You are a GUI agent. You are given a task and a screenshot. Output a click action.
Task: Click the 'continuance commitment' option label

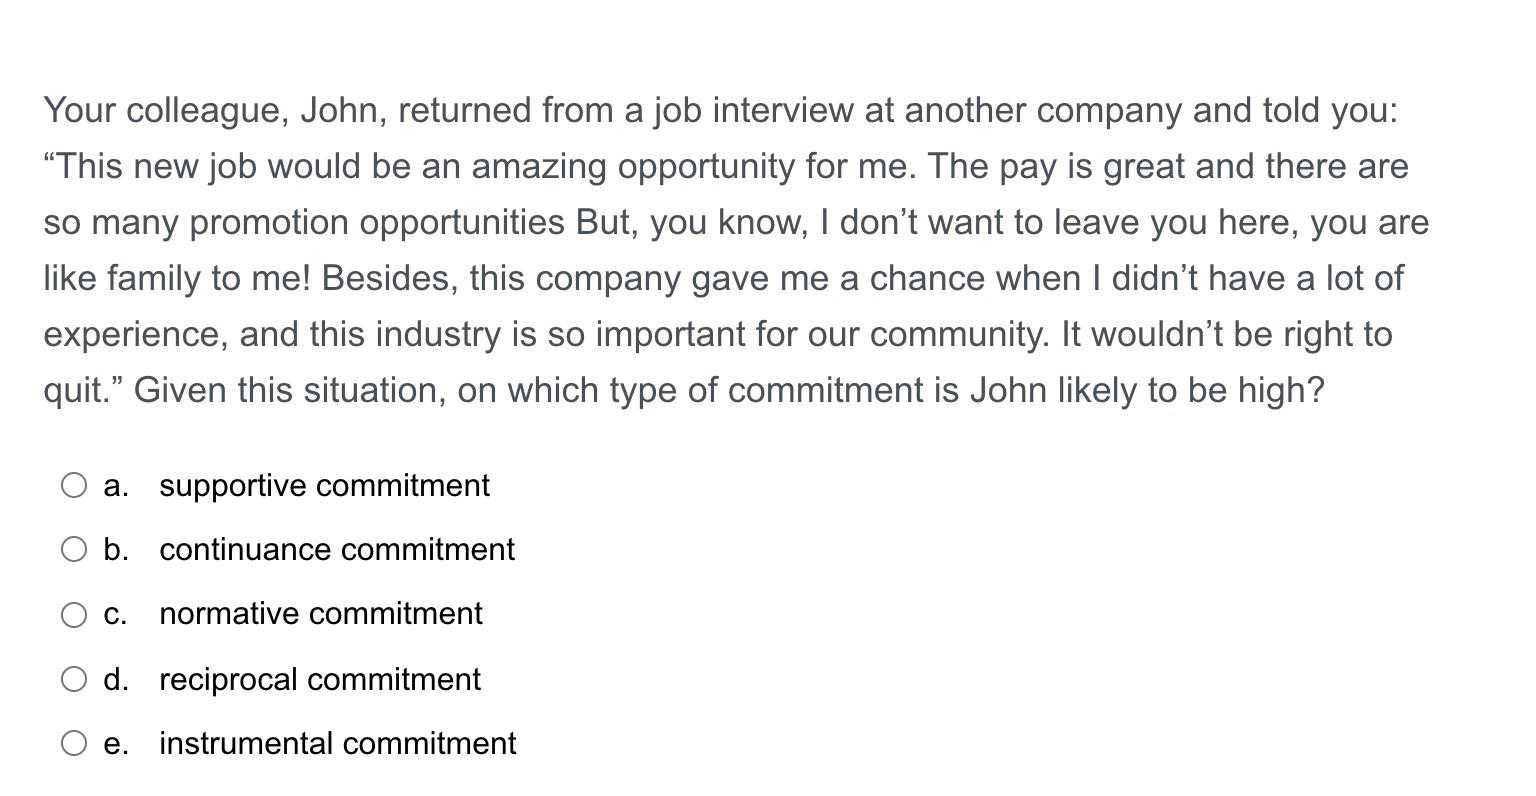(337, 550)
